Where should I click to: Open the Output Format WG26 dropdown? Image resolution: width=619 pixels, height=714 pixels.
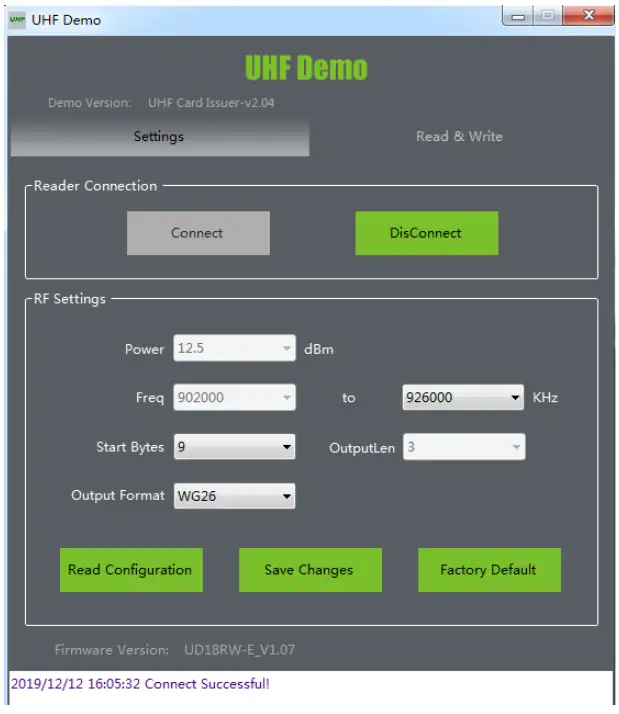[234, 496]
